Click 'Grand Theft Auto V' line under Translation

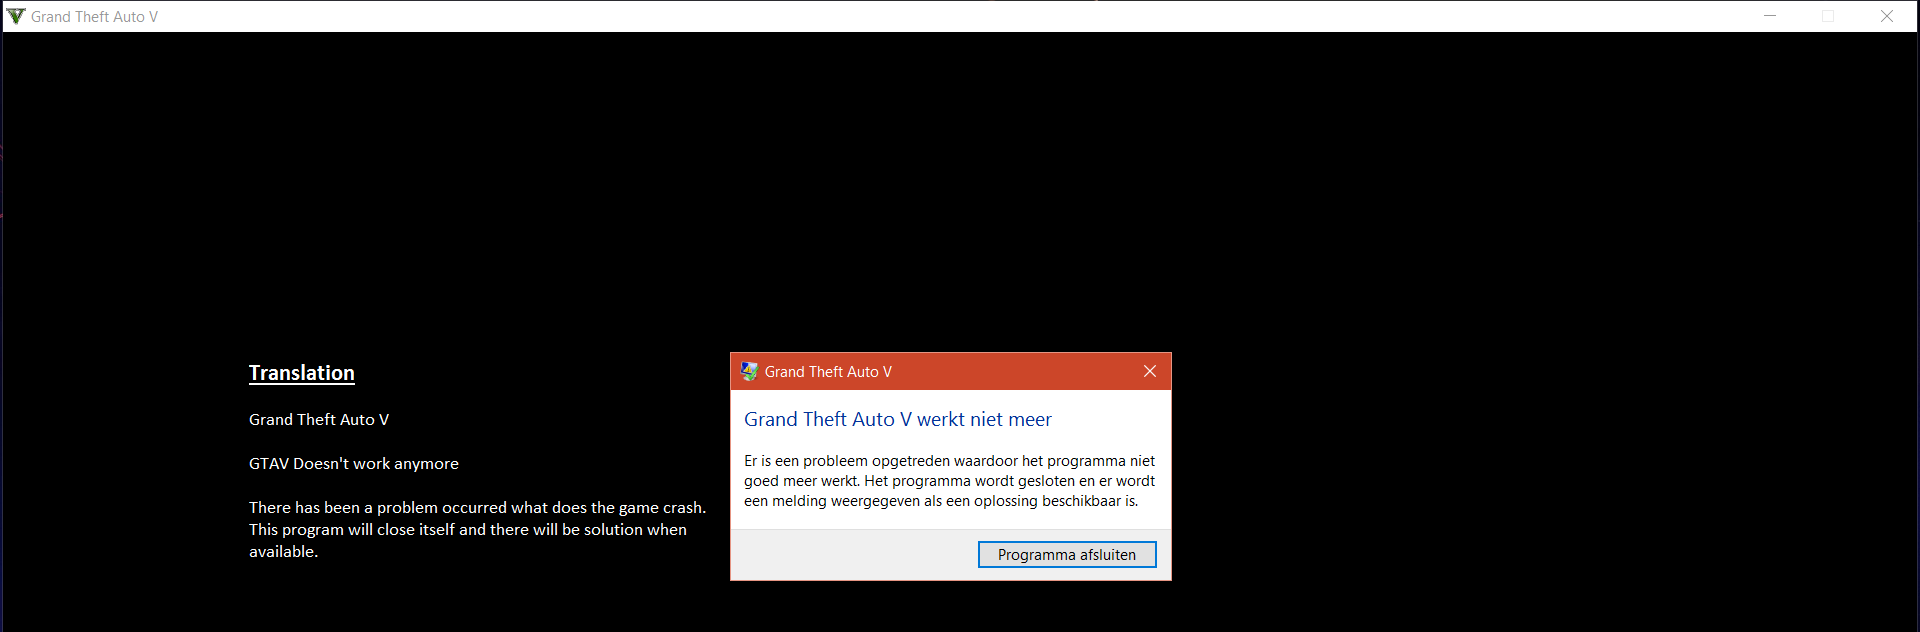319,420
